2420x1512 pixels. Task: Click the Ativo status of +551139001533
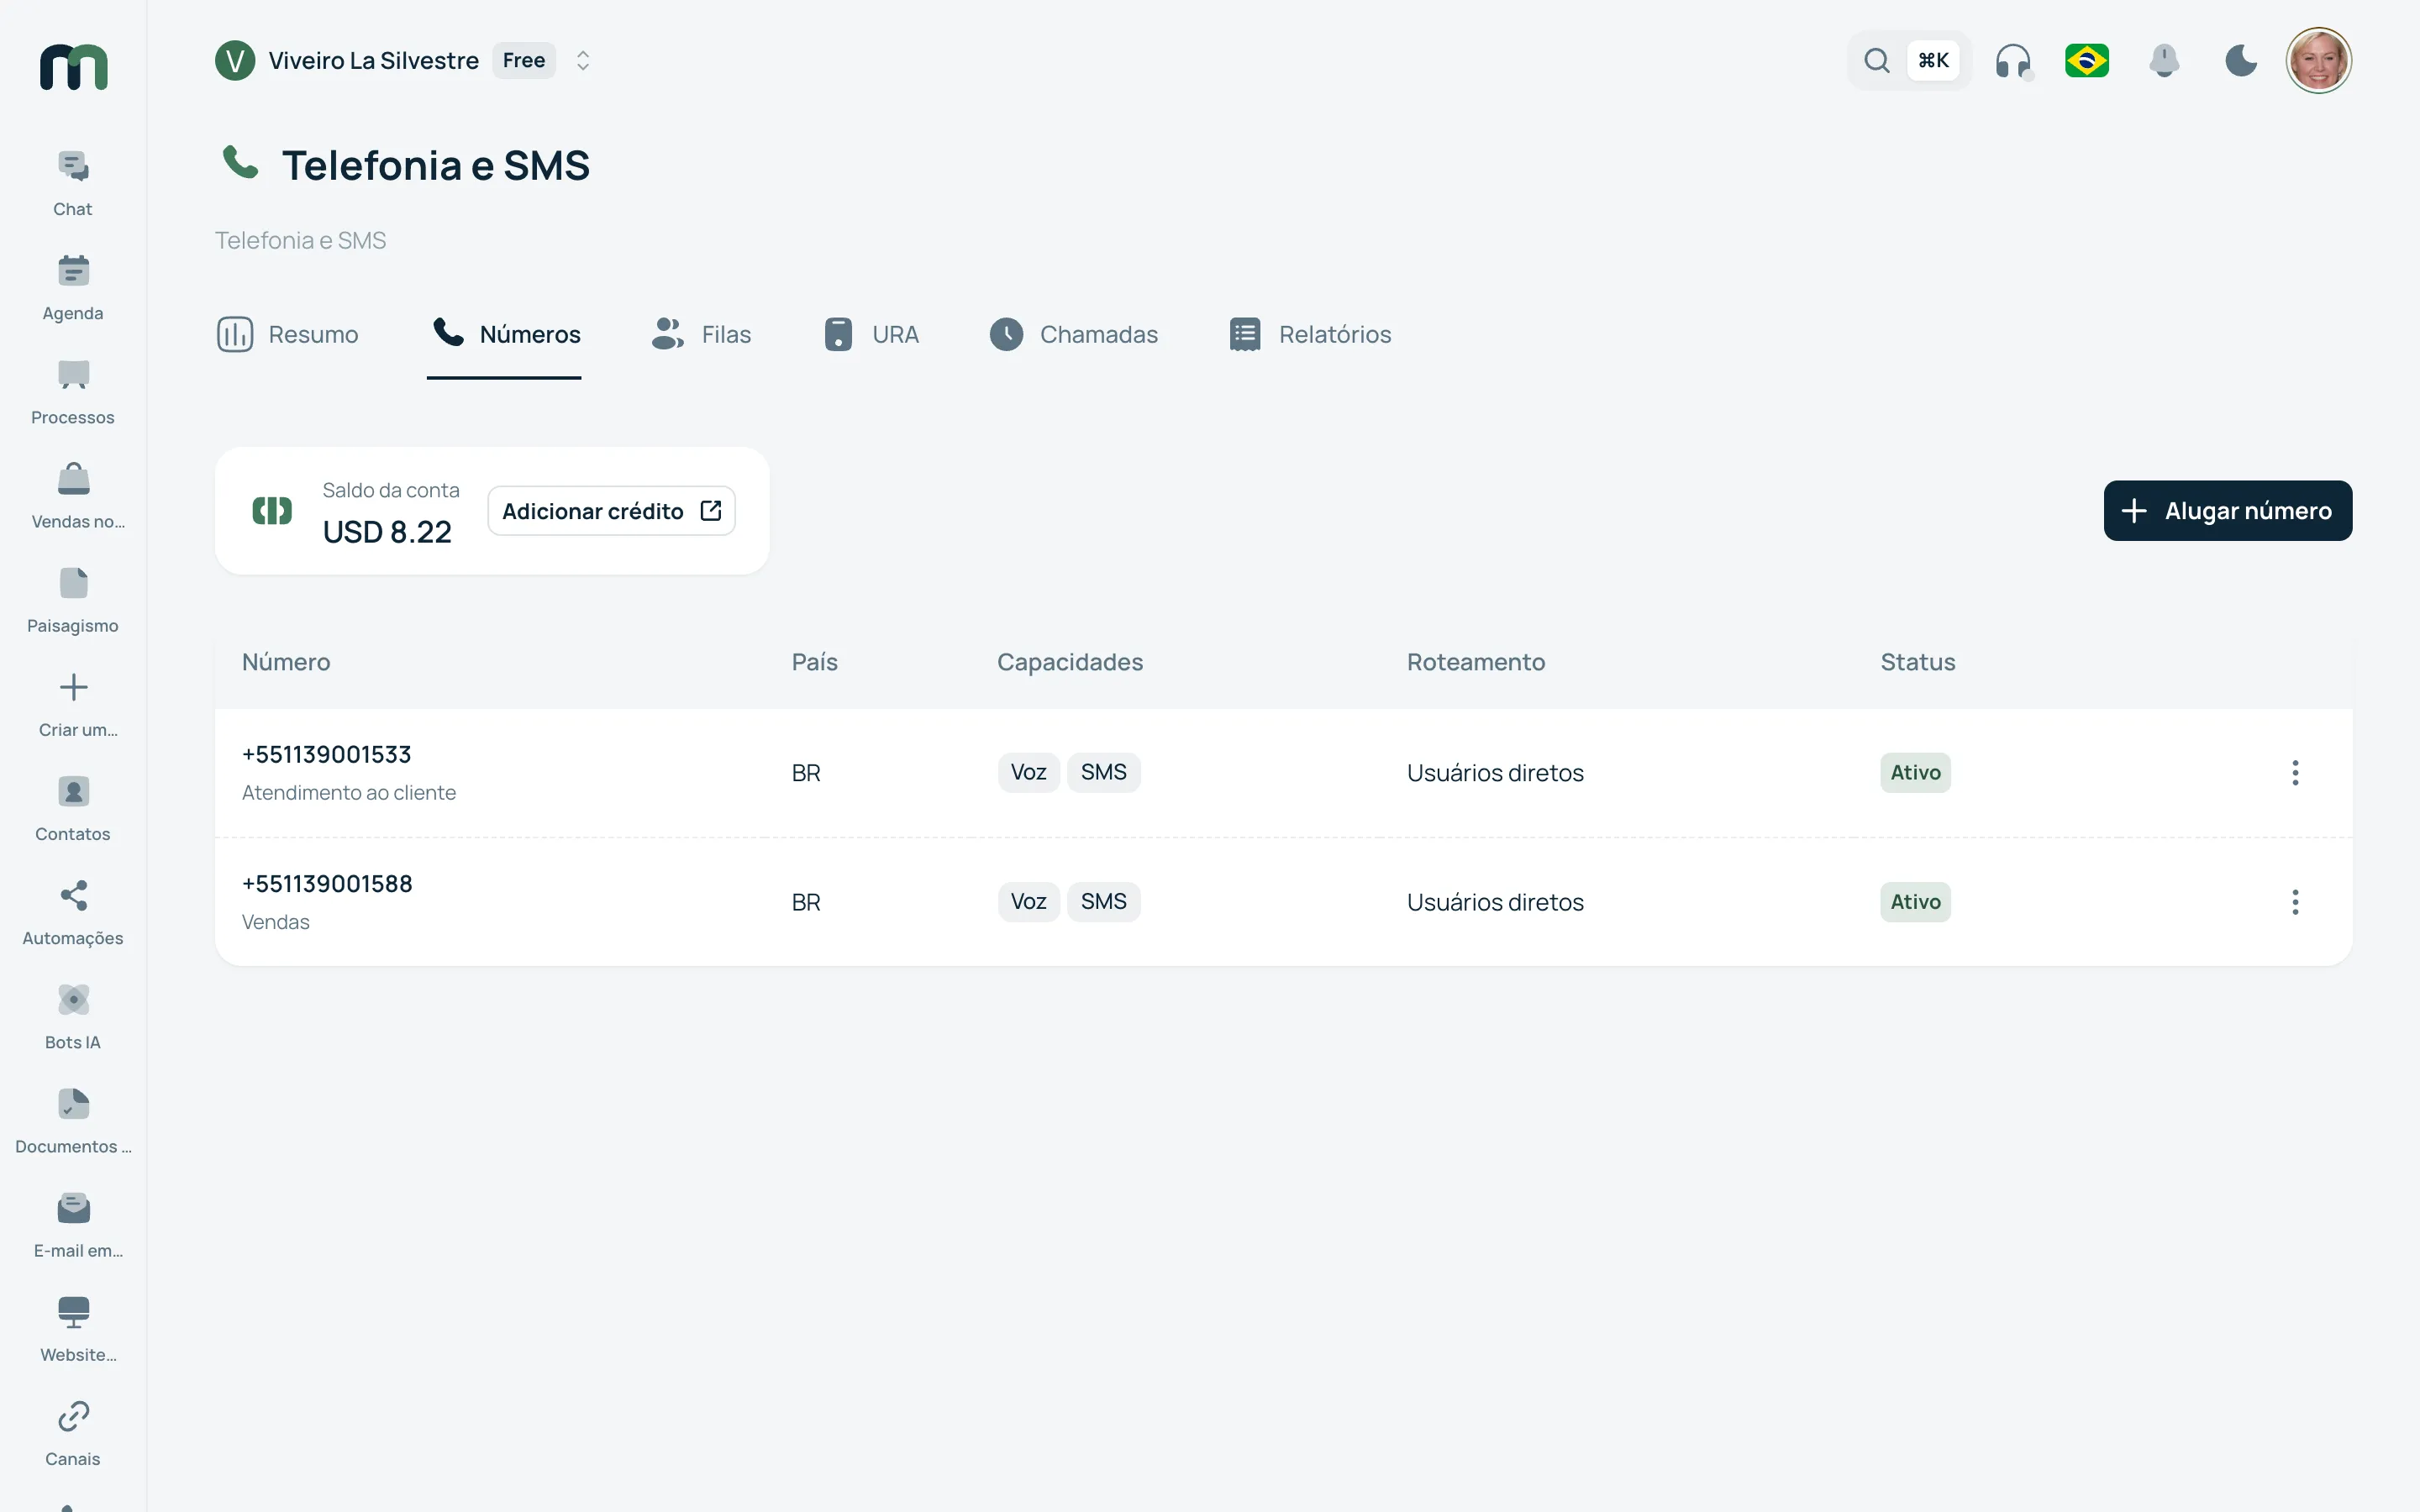pos(1915,773)
